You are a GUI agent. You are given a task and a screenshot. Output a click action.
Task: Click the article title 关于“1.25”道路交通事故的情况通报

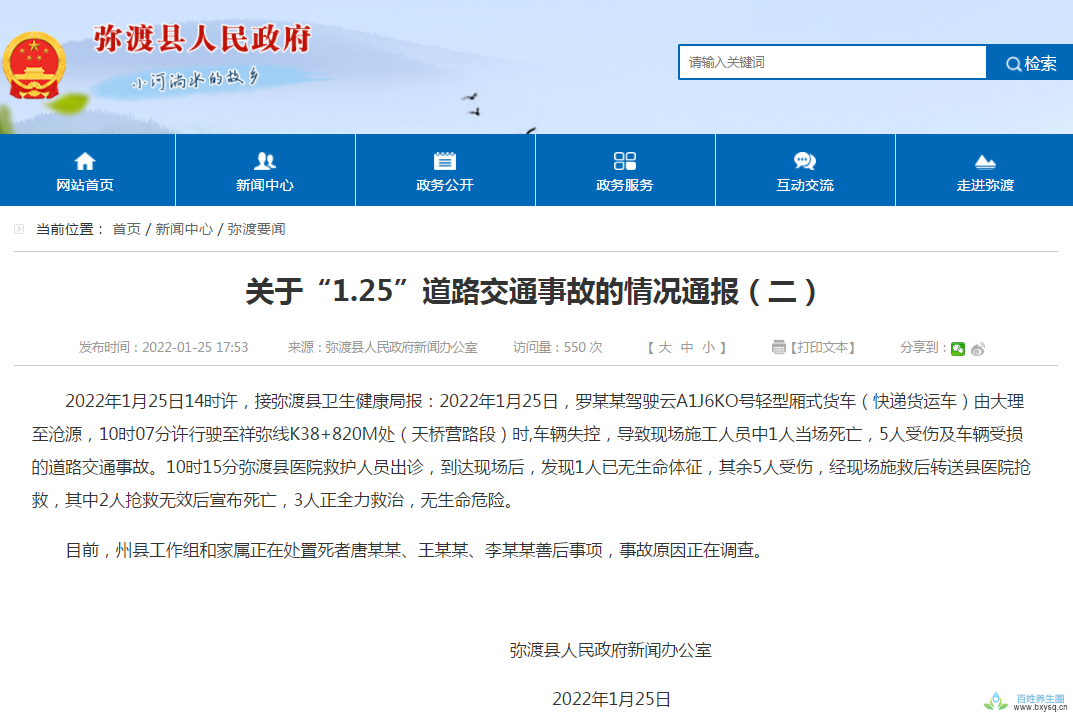(x=531, y=291)
